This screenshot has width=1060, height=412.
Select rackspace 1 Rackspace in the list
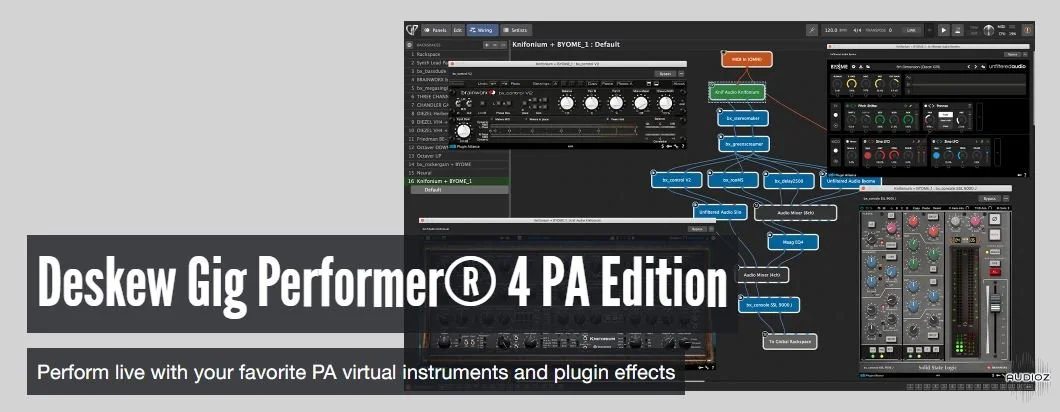click(x=457, y=53)
